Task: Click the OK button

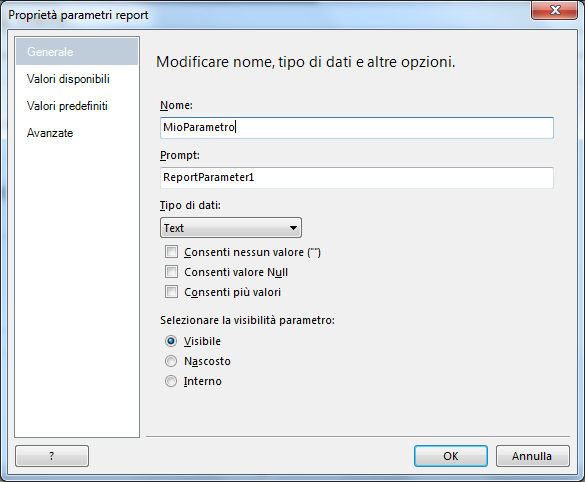Action: click(451, 456)
